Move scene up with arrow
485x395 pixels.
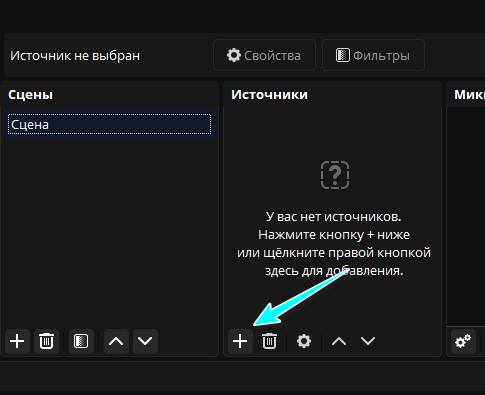[116, 341]
